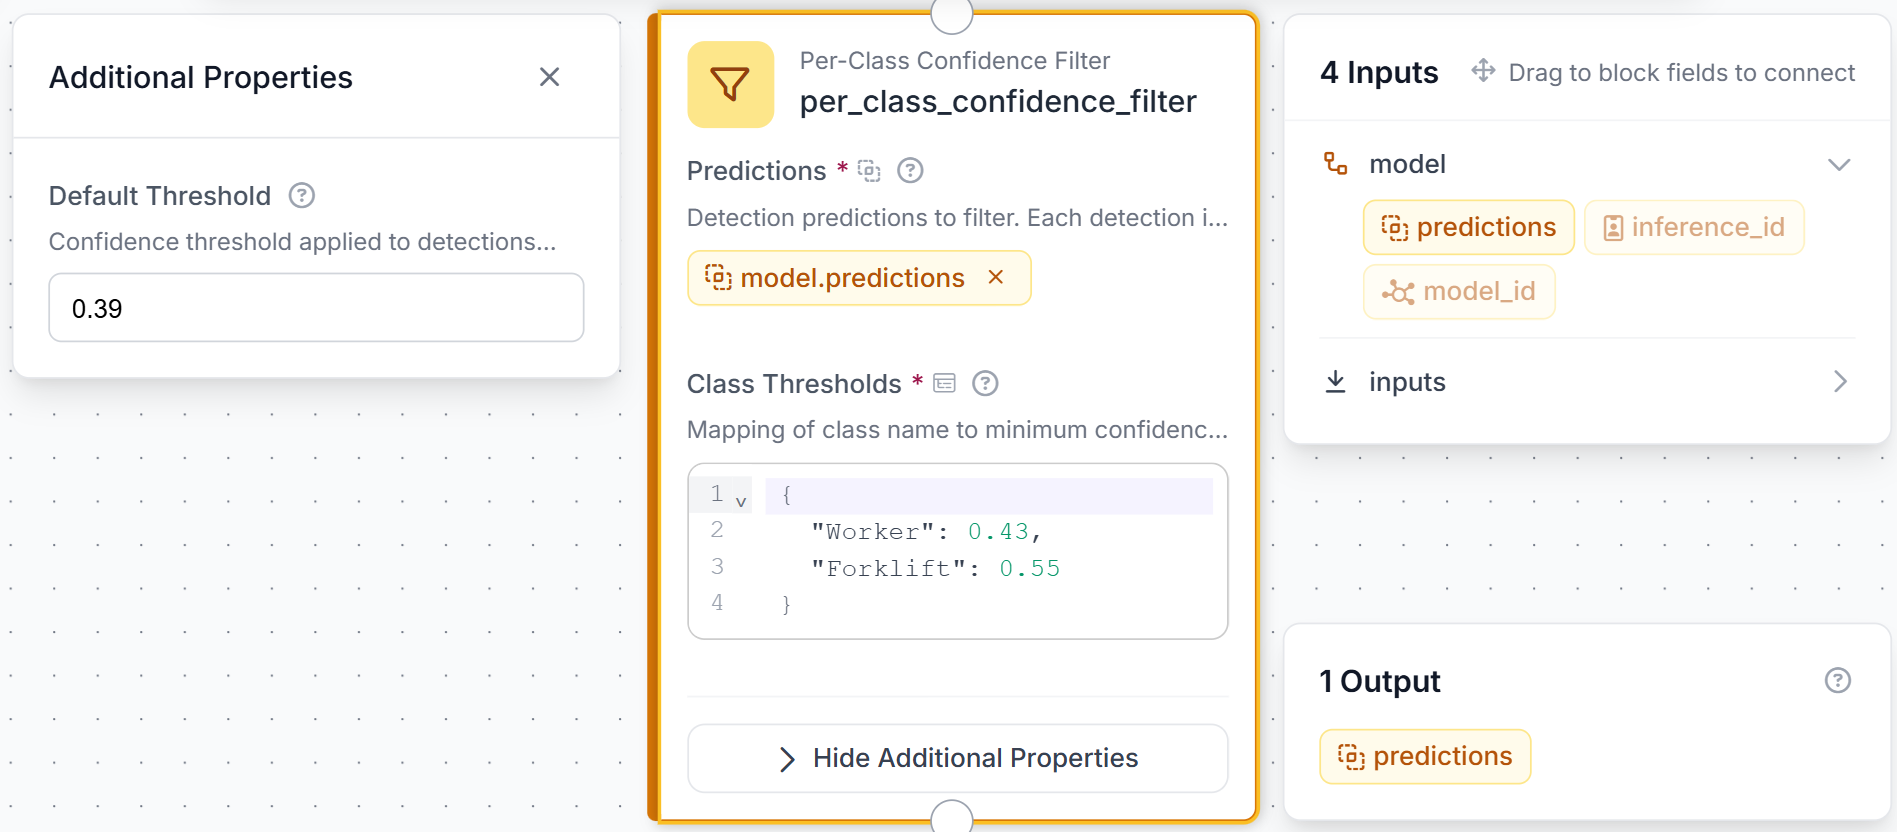
Task: Remove the model.predictions selection
Action: coord(996,277)
